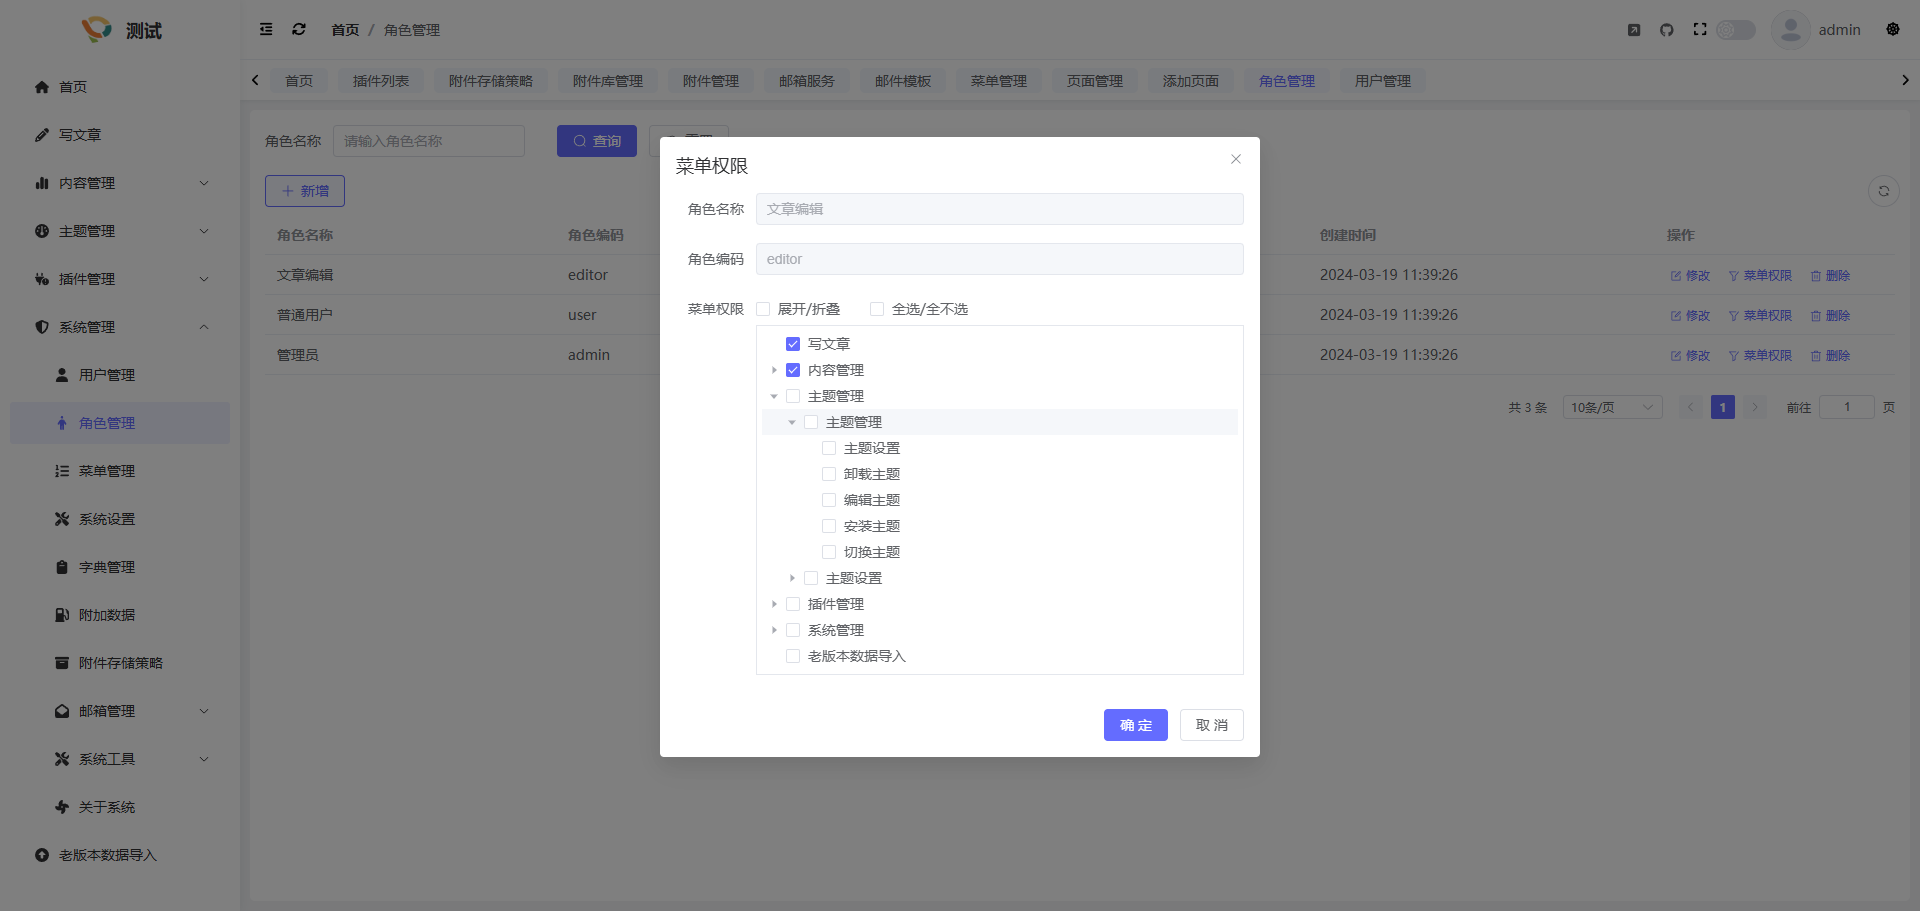
Task: Click the refresh icon beside breadcrumb
Action: [299, 30]
